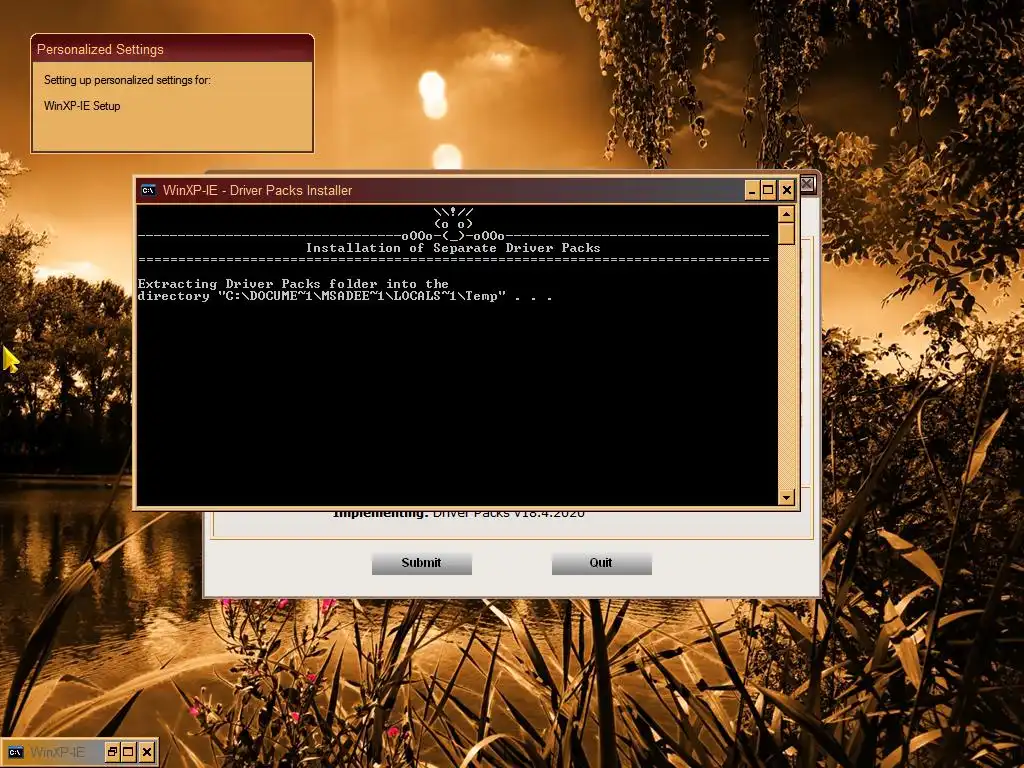
Task: Click the Submit button
Action: tap(421, 563)
